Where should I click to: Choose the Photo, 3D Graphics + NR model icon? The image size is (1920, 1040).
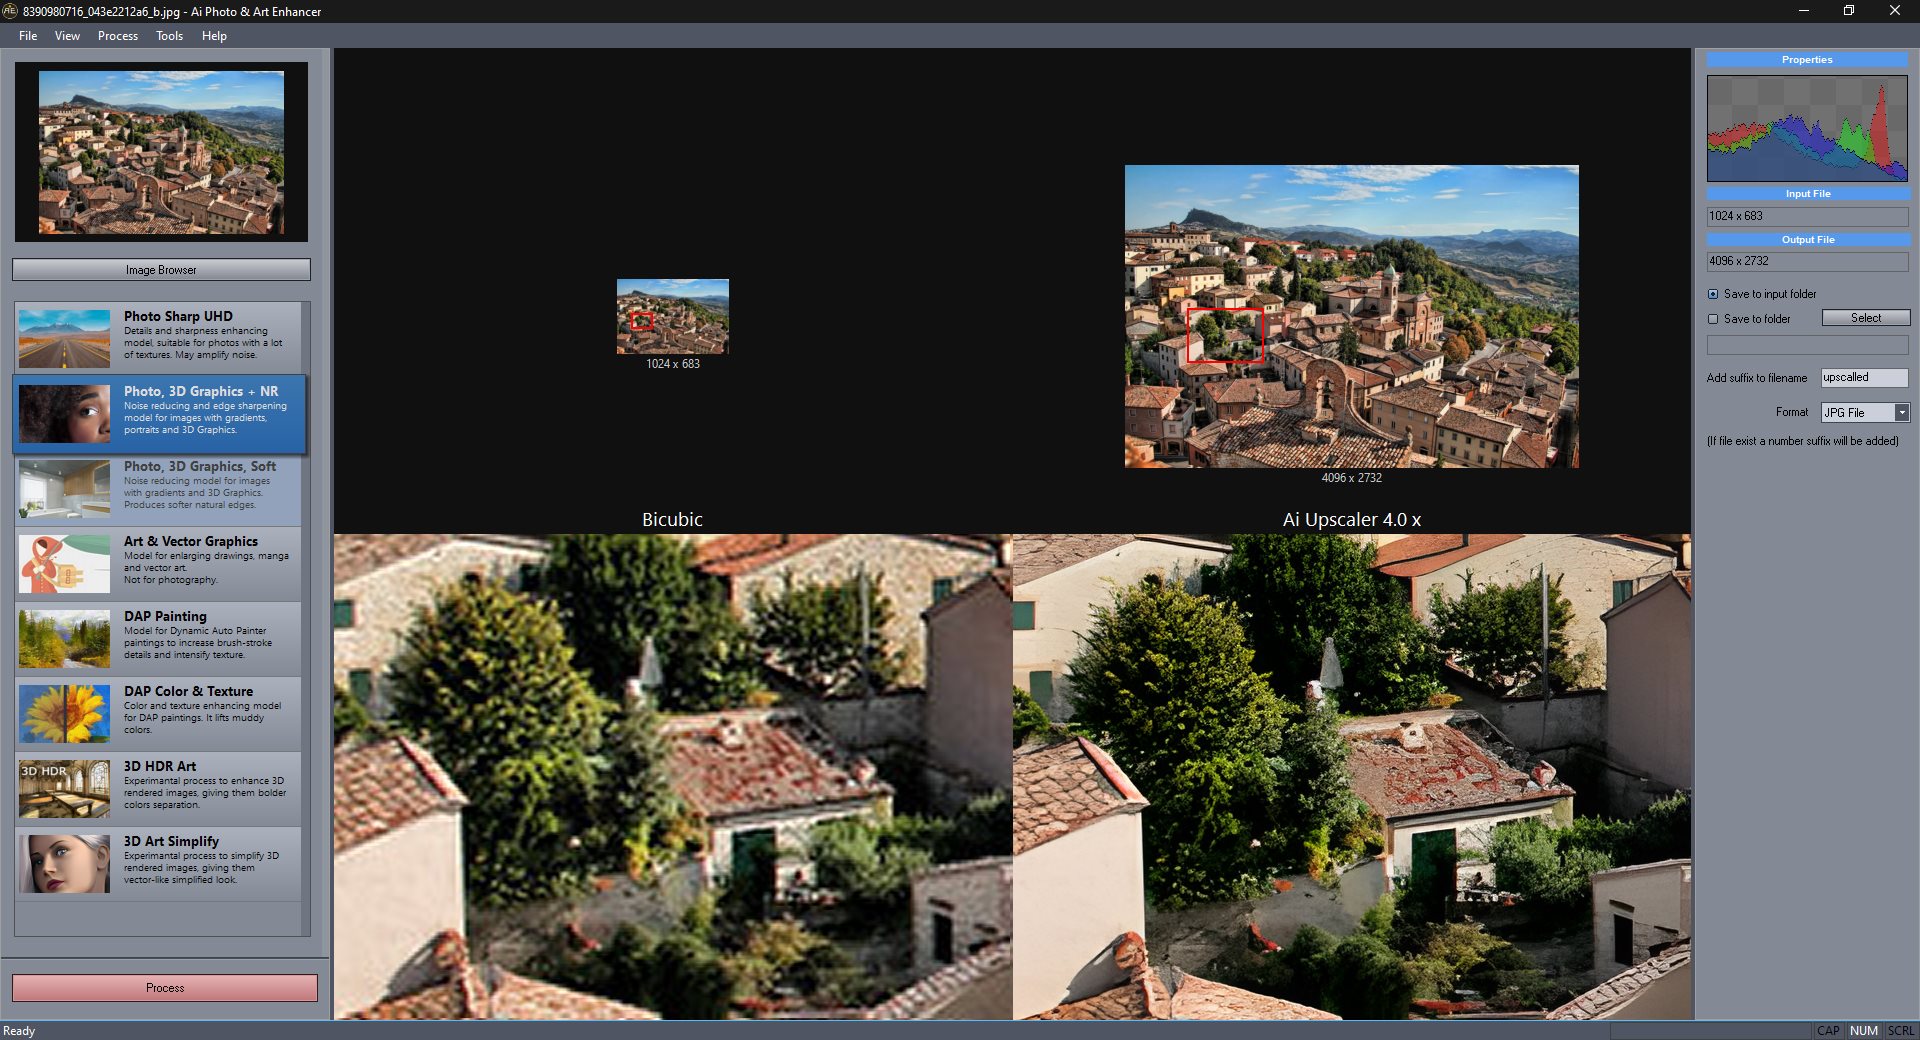(x=64, y=413)
